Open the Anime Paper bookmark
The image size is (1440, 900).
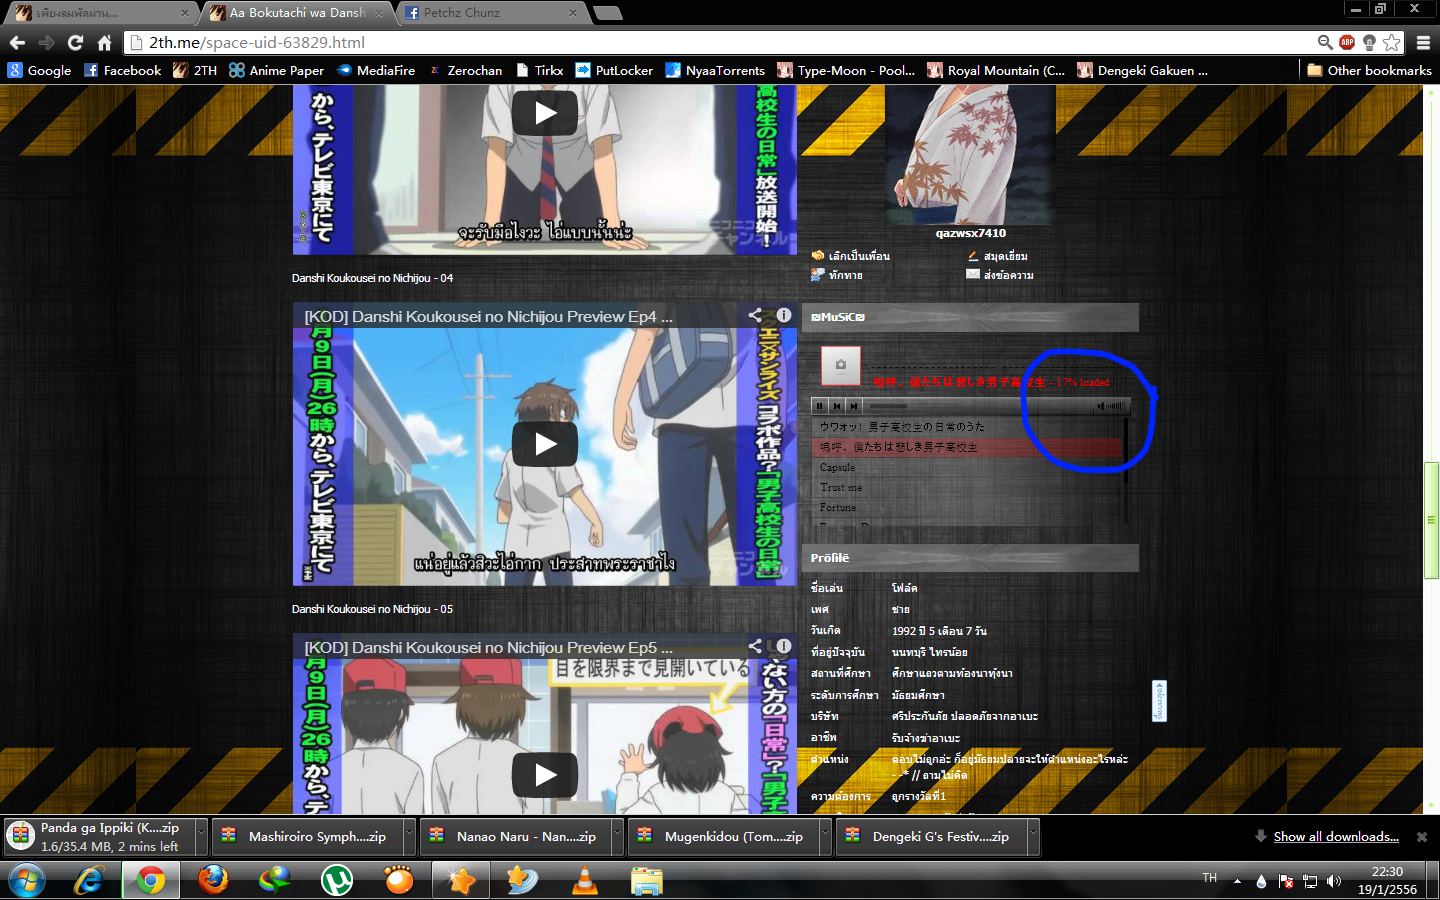276,70
